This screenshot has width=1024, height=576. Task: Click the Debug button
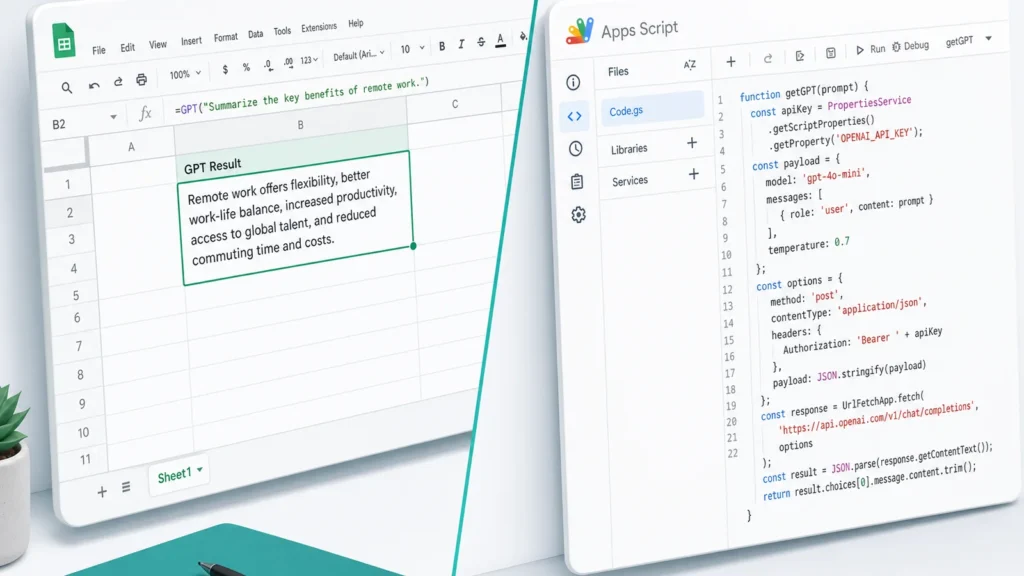(x=910, y=46)
